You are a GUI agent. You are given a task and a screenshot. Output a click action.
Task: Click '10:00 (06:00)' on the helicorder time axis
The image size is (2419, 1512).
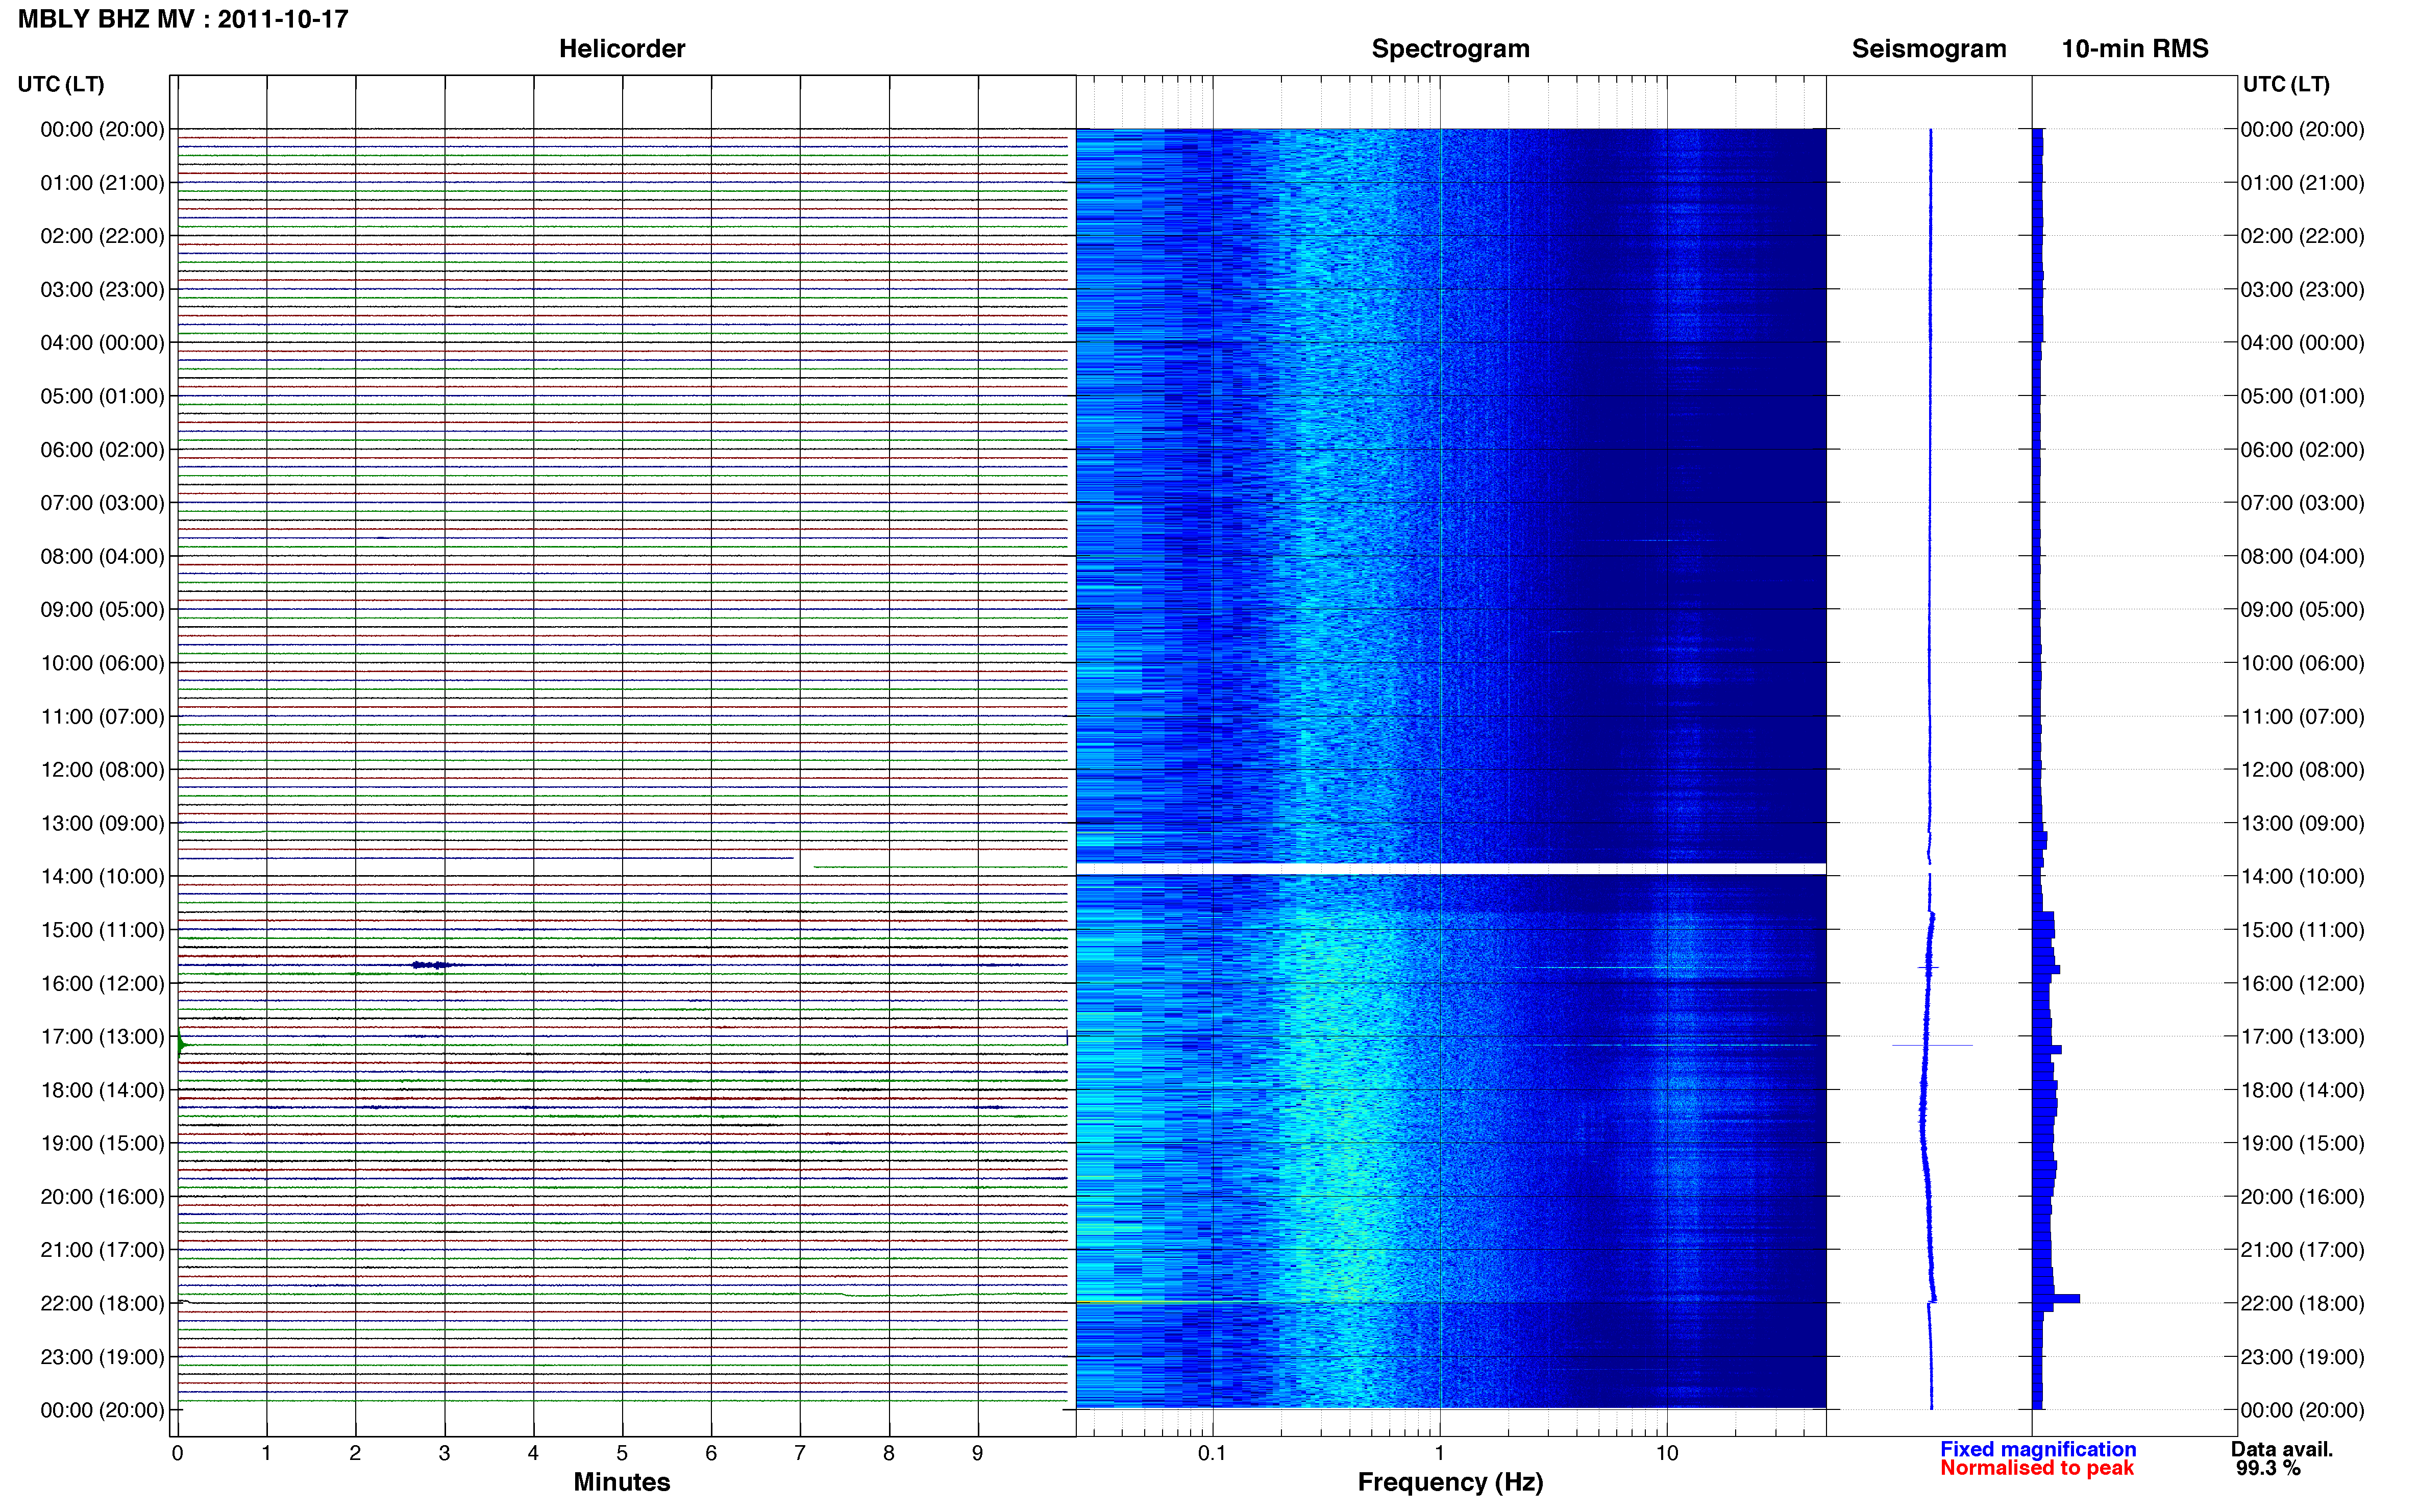pyautogui.click(x=102, y=663)
